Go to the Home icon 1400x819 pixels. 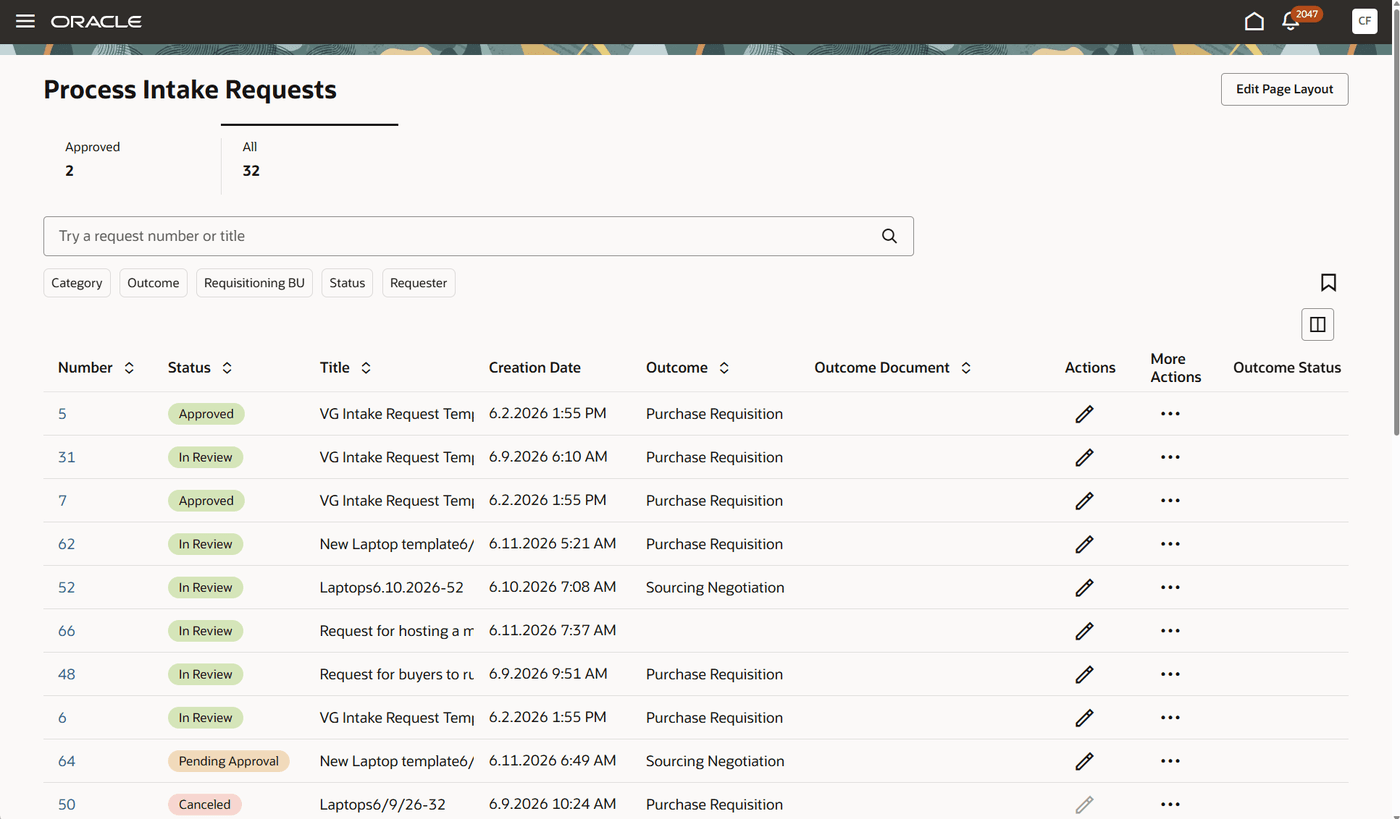click(x=1254, y=21)
